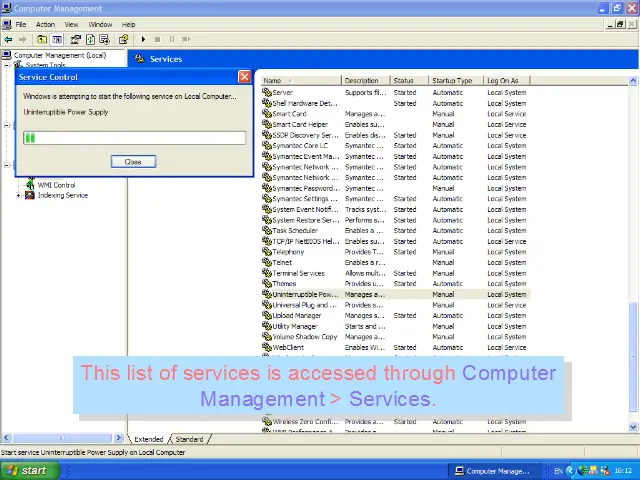Click the Start Service play icon
Image resolution: width=640 pixels, height=480 pixels.
pyautogui.click(x=143, y=39)
